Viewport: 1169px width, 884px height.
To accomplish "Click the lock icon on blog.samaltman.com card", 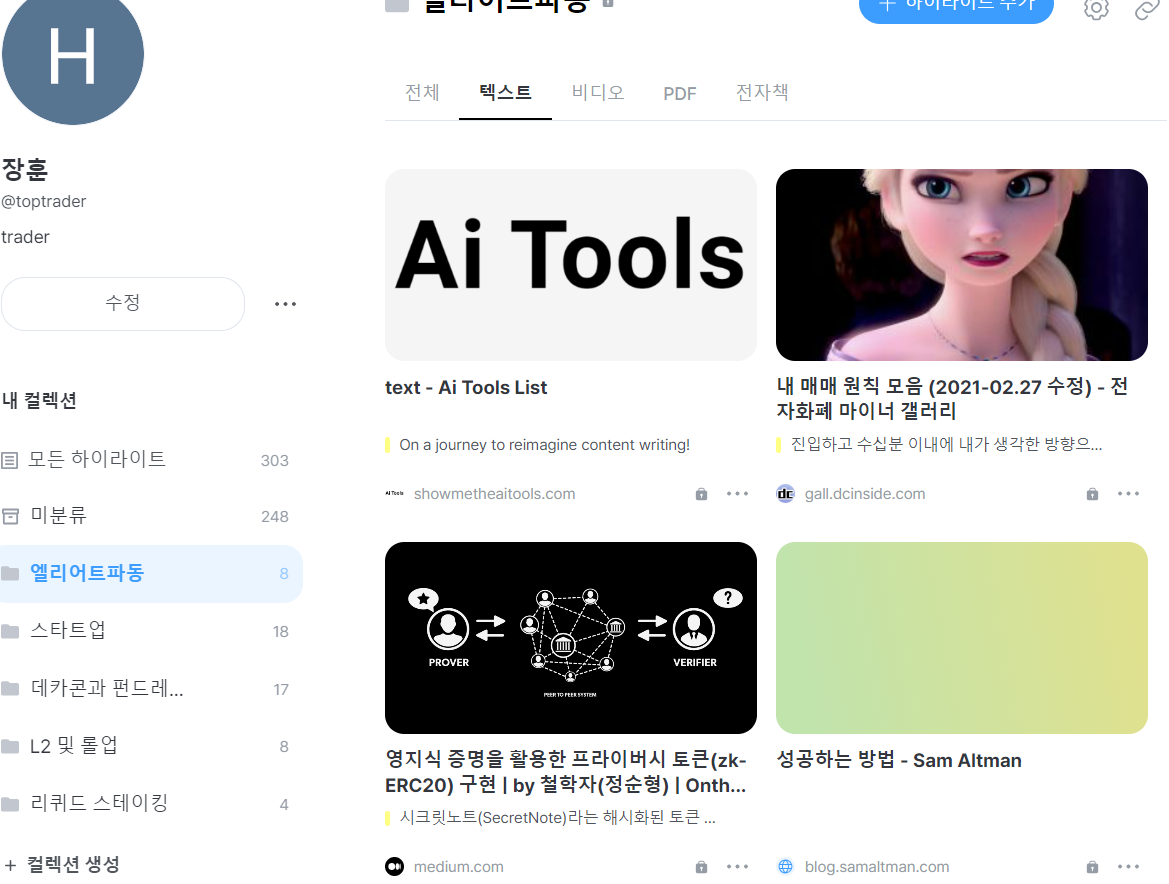I will [x=1091, y=866].
